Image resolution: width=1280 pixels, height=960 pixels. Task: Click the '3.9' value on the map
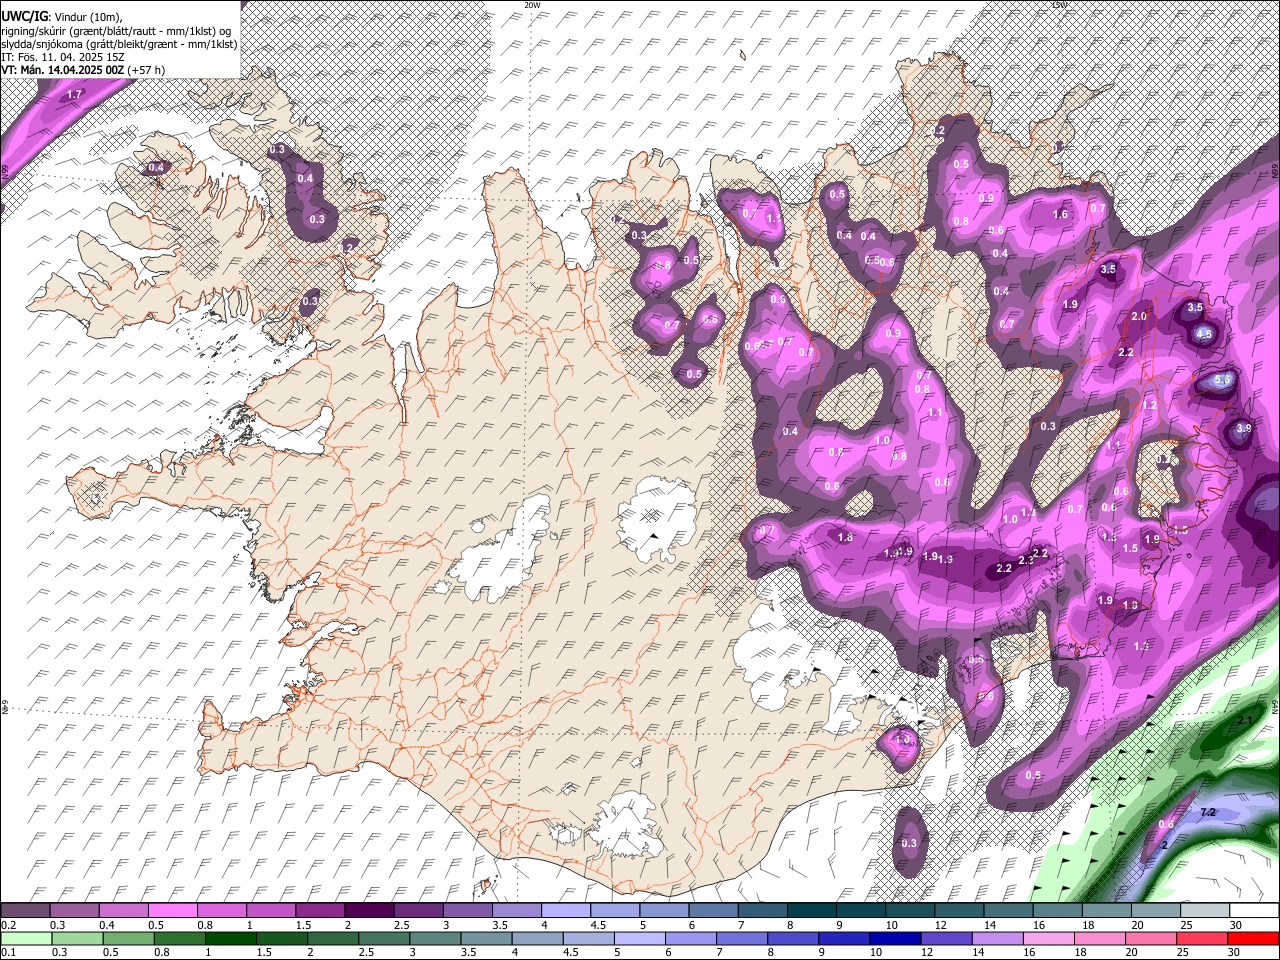[1244, 428]
